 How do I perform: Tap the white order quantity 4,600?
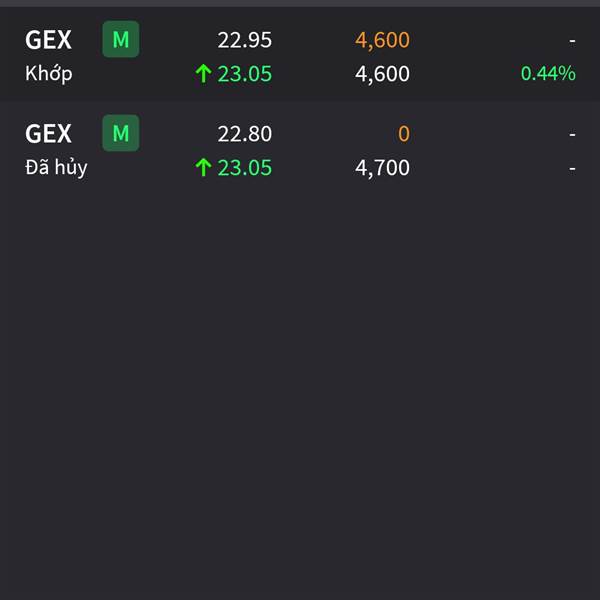coord(382,74)
